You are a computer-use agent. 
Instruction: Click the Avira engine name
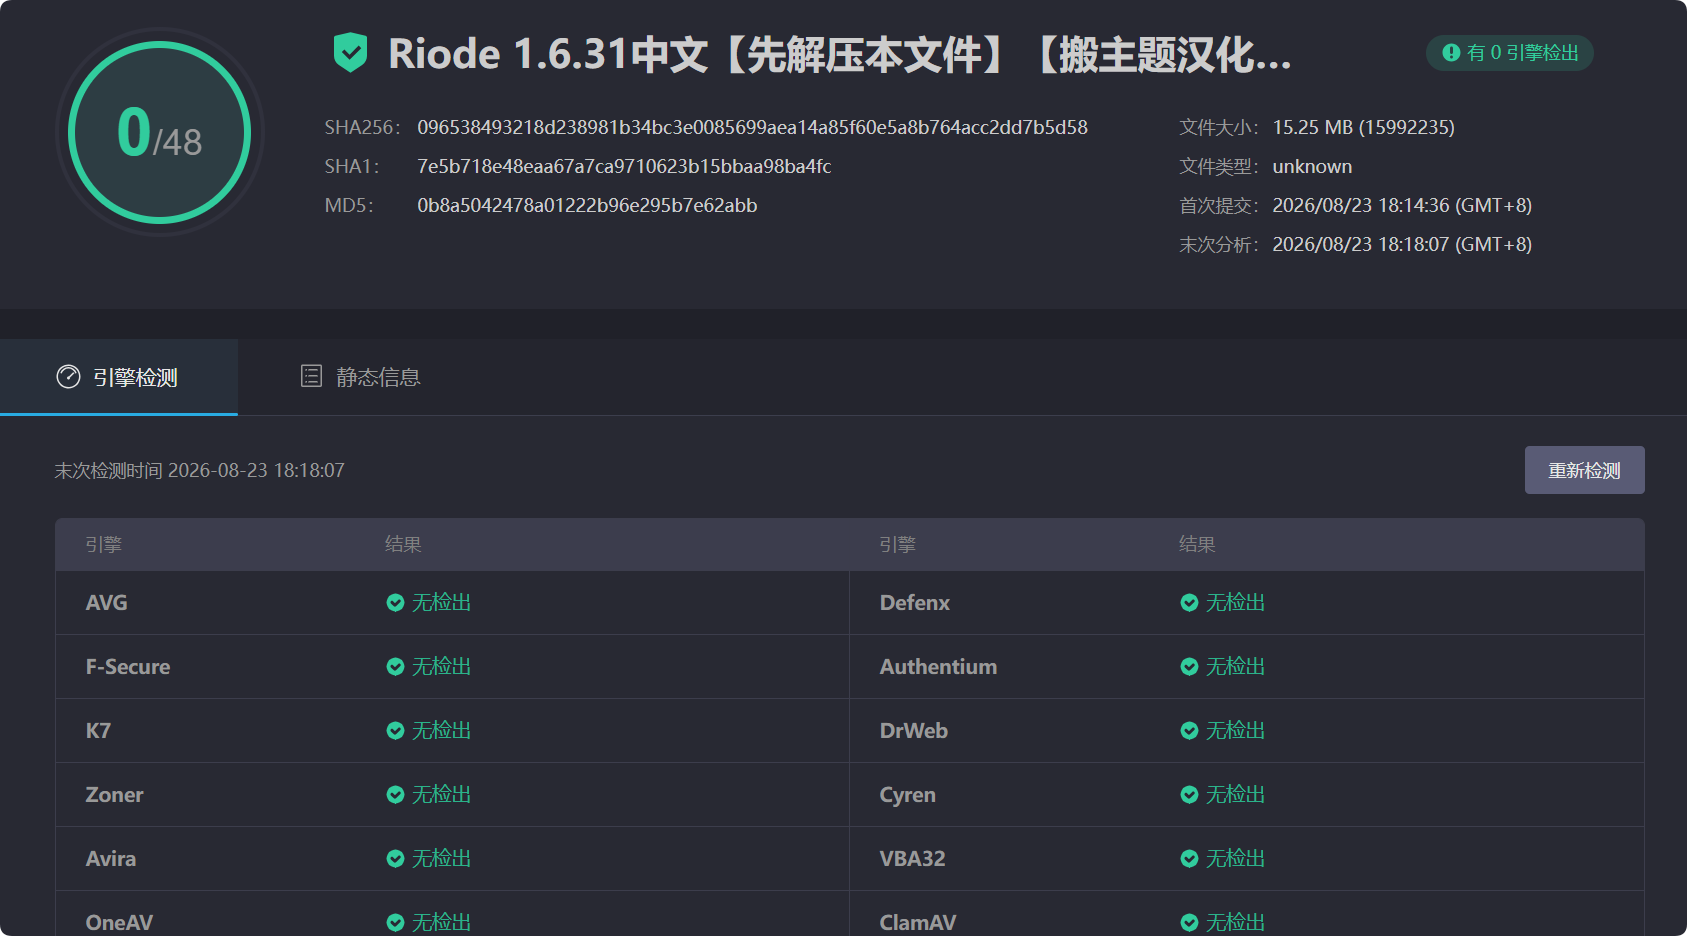pos(110,858)
